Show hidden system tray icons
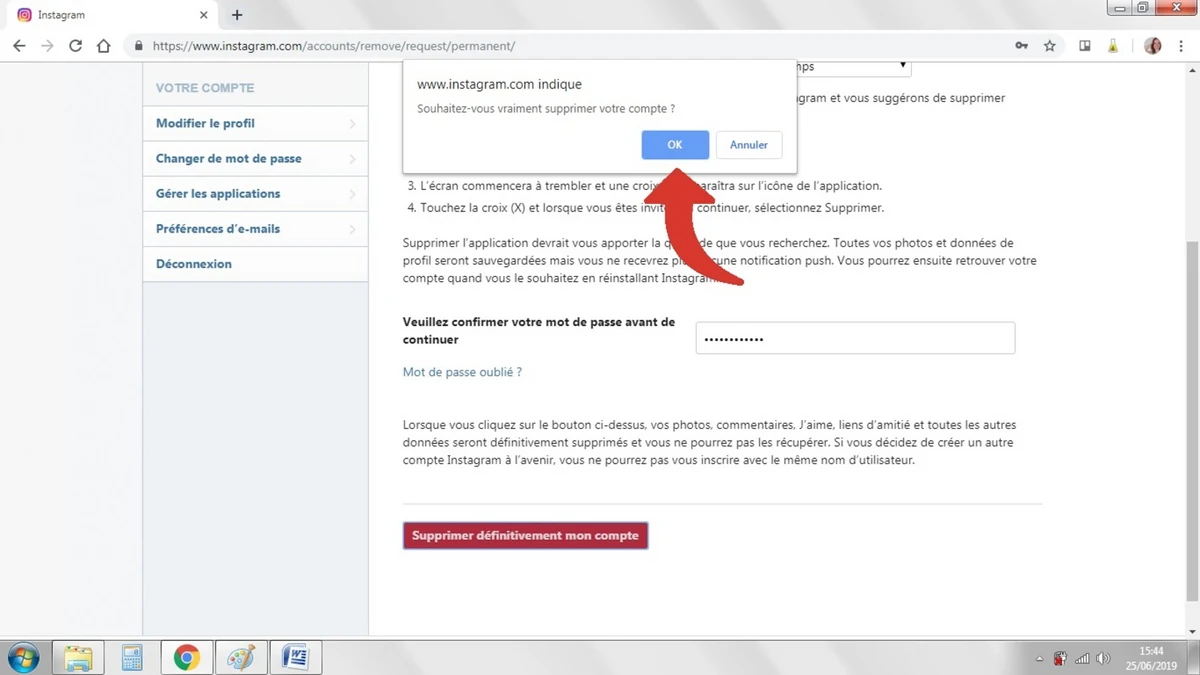Viewport: 1200px width, 675px height. click(1039, 659)
